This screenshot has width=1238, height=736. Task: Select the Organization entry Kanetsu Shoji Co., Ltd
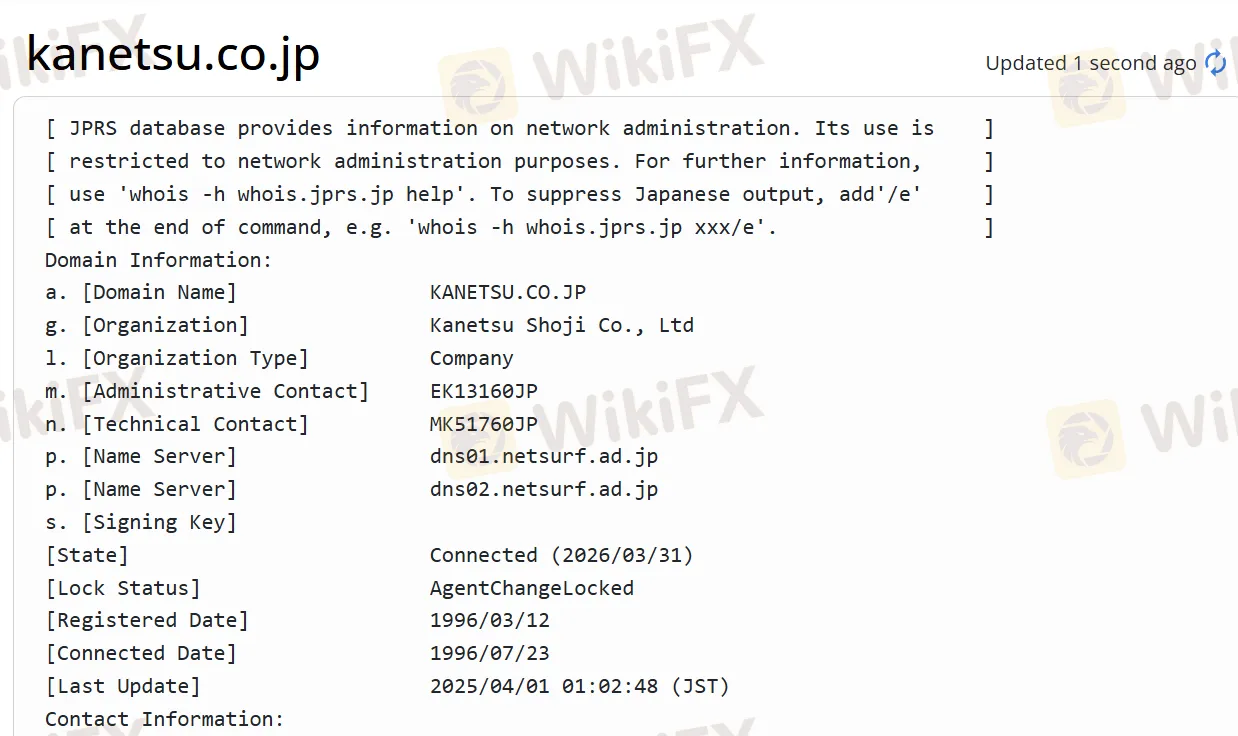[x=561, y=325]
